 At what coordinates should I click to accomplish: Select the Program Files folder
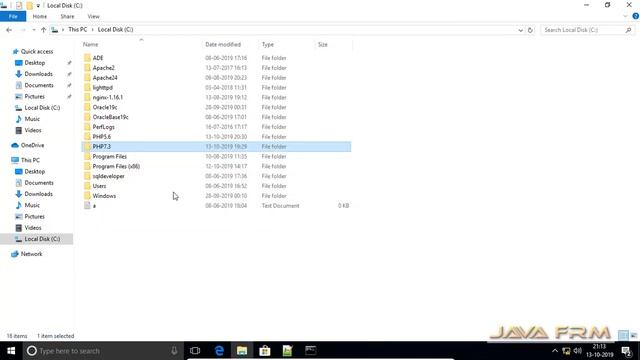click(109, 156)
